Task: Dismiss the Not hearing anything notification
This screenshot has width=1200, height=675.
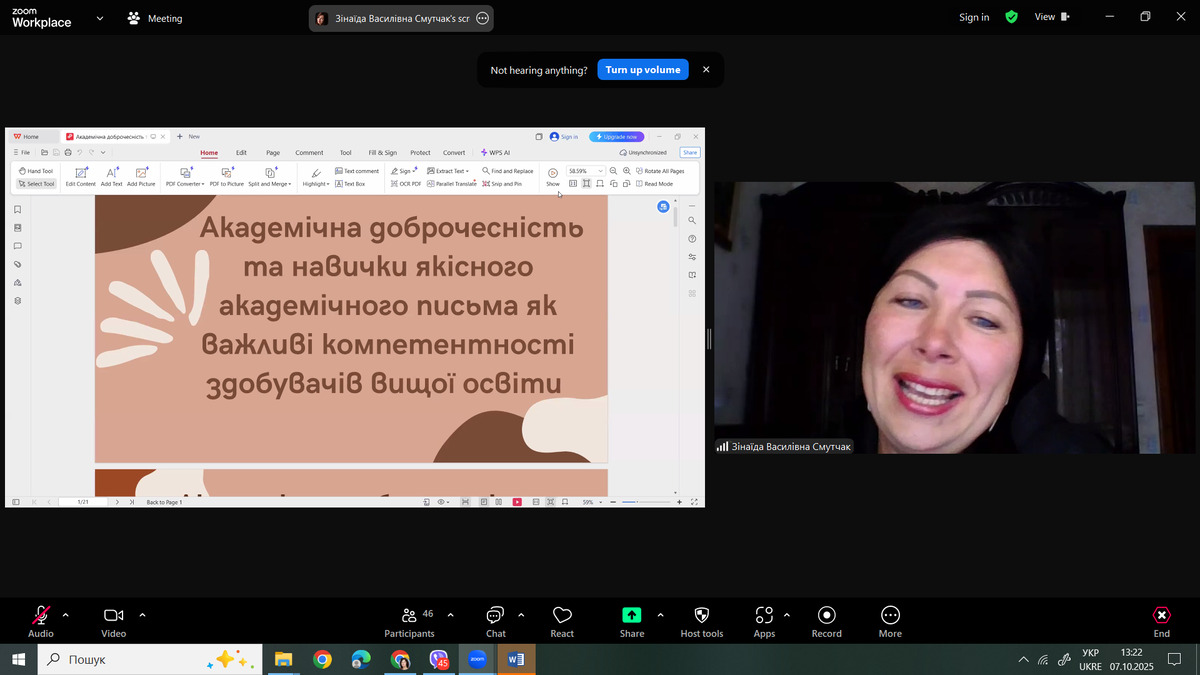Action: coord(706,70)
